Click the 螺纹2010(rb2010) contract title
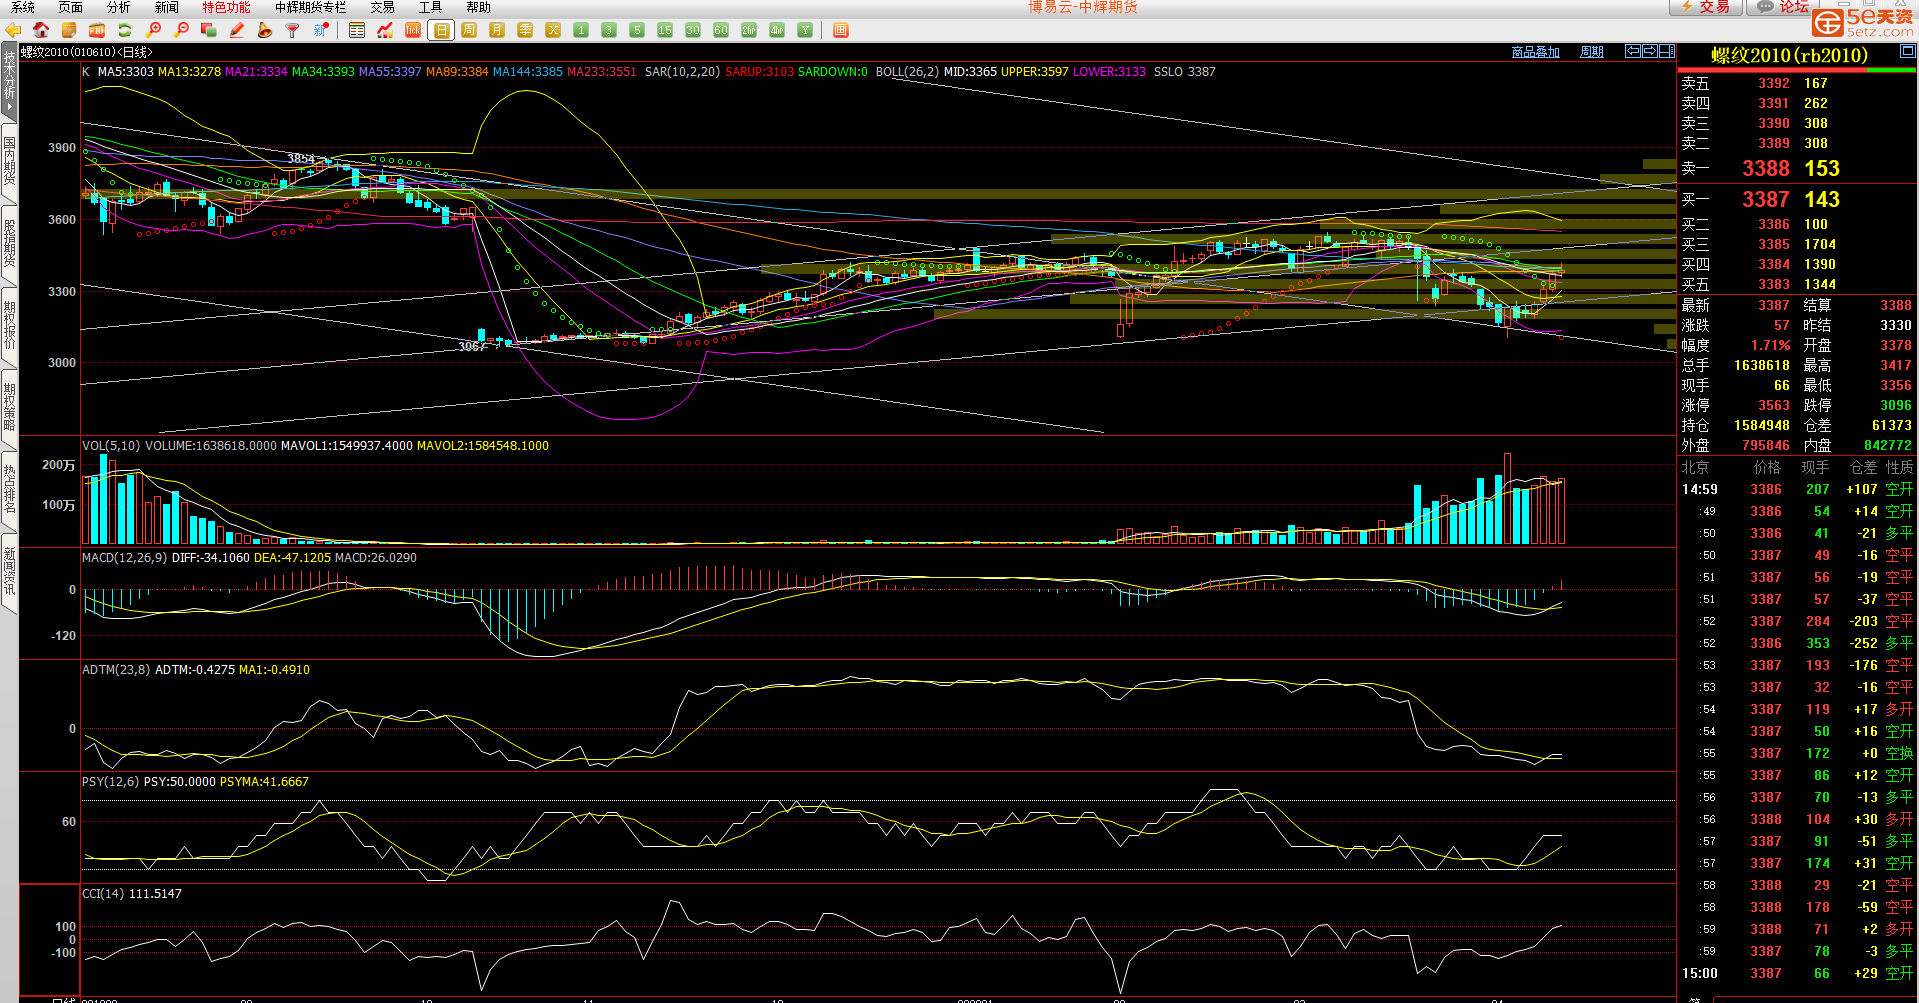Viewport: 1919px width, 1003px height. pos(1789,55)
